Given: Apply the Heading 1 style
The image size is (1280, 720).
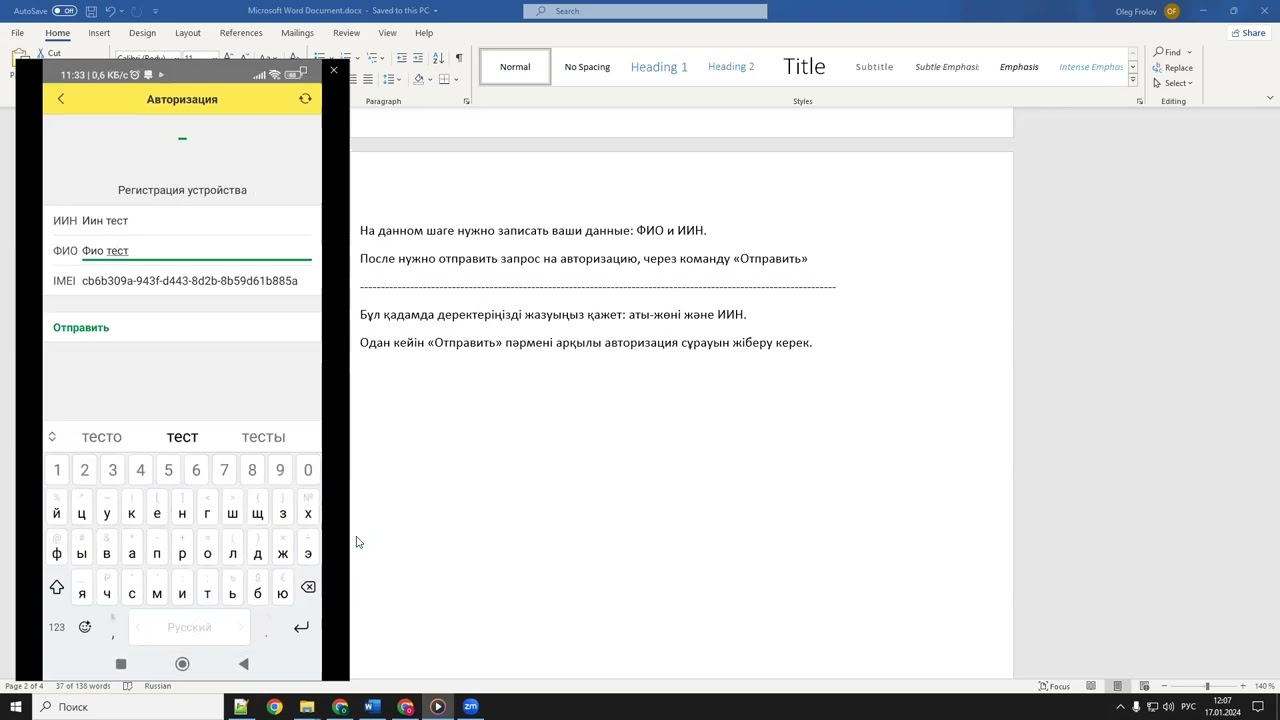Looking at the screenshot, I should pos(659,67).
